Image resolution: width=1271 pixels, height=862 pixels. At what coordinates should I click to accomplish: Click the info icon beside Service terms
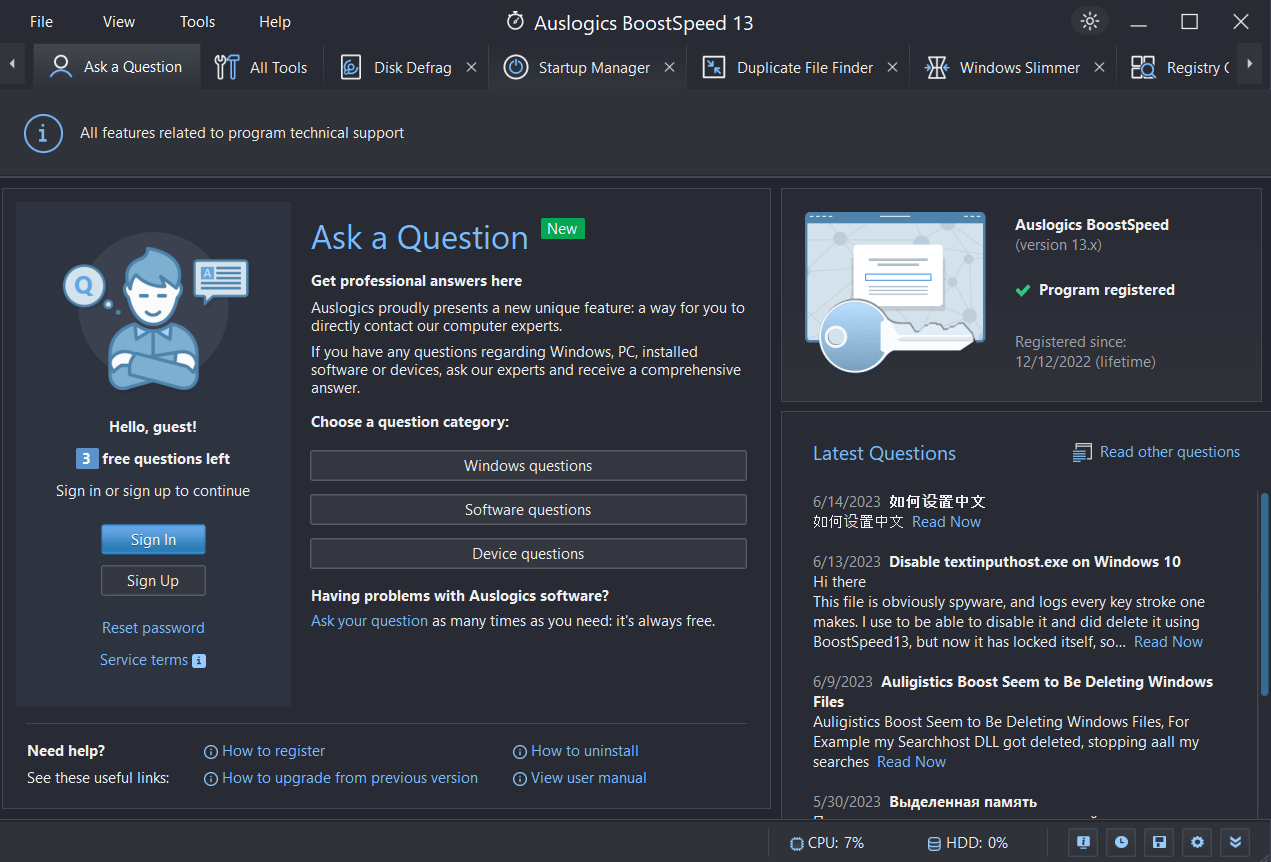199,661
